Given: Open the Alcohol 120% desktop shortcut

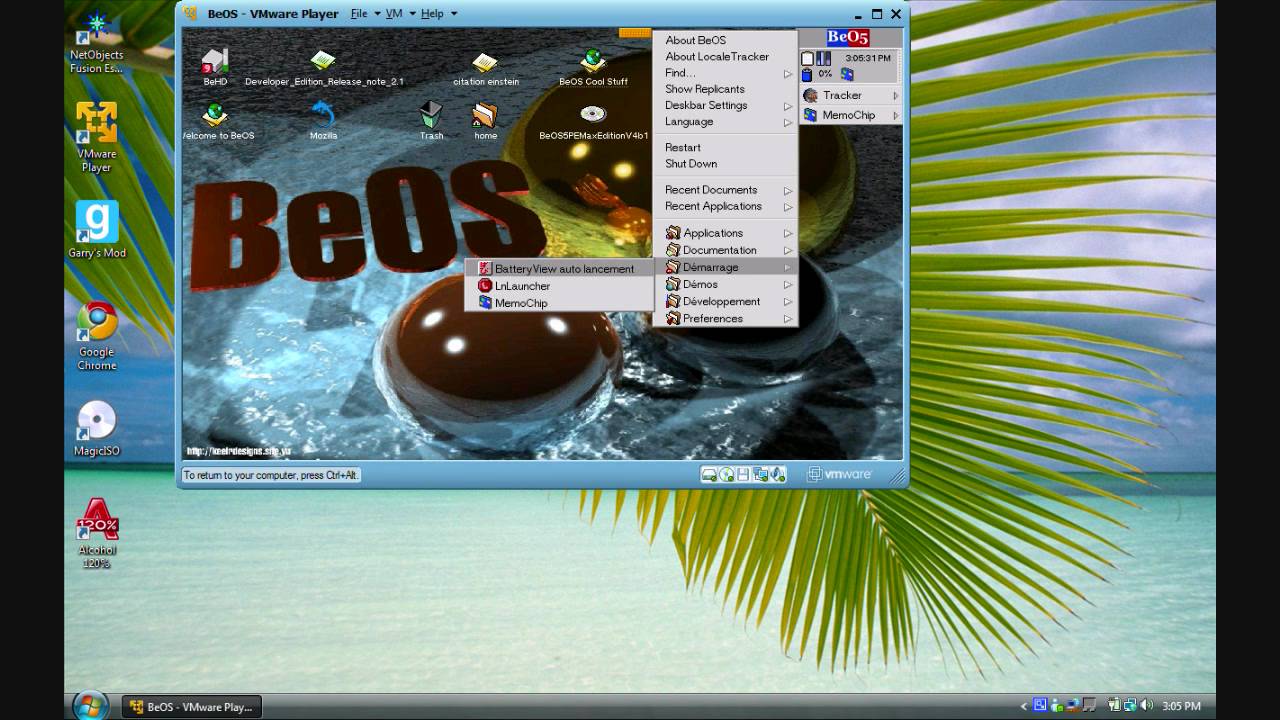Looking at the screenshot, I should click(x=97, y=534).
